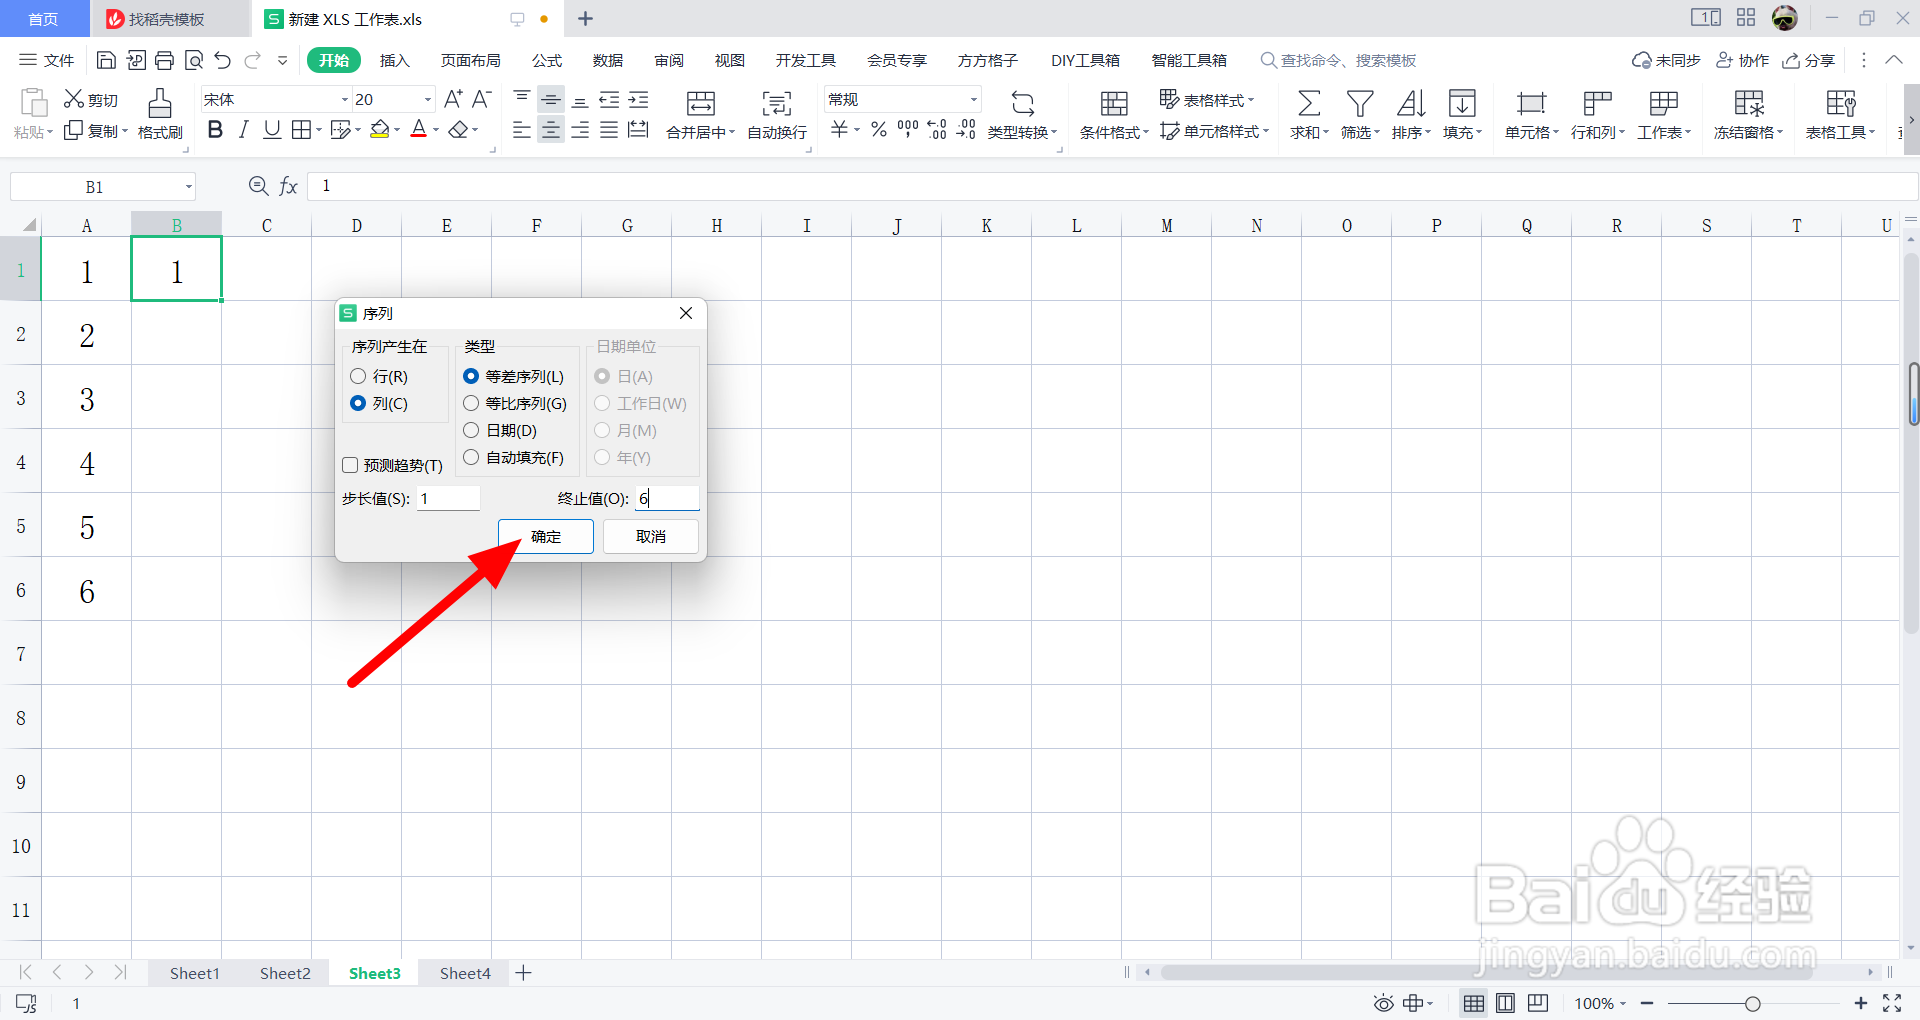Open the font size dropdown
This screenshot has width=1920, height=1020.
pyautogui.click(x=428, y=100)
